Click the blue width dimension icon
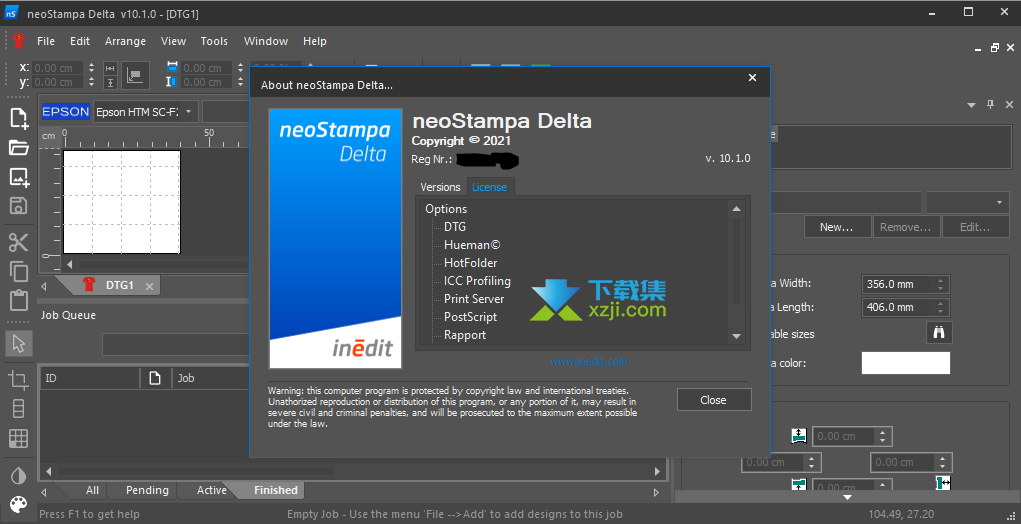1021x524 pixels. 172,67
